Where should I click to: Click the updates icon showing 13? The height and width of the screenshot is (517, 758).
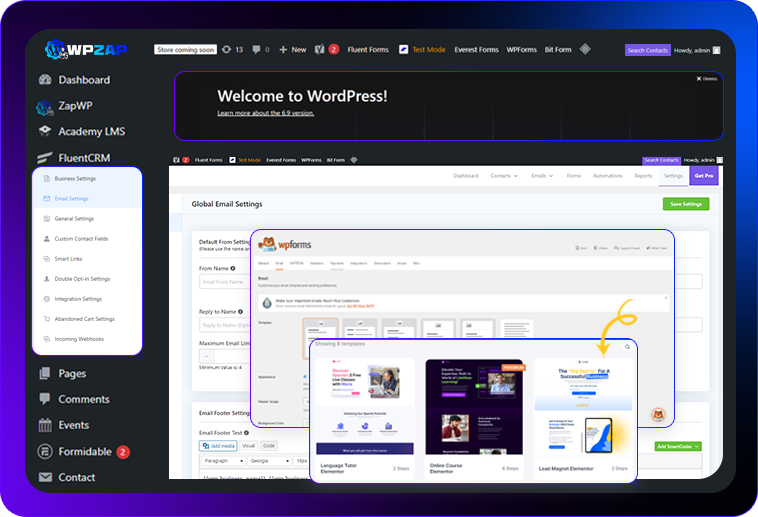[x=231, y=49]
